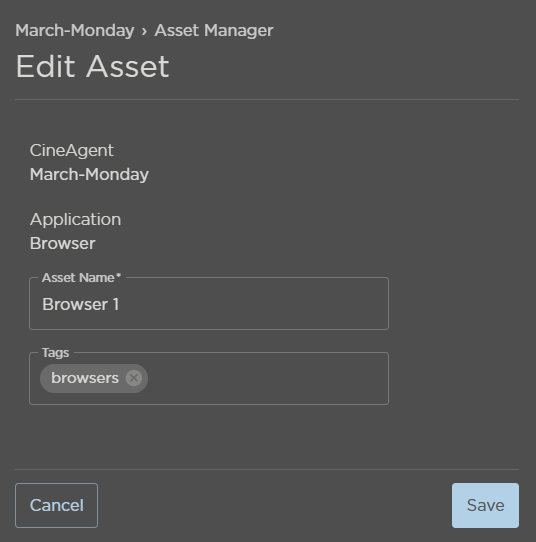
Task: Cancel editing the asset
Action: 56,505
